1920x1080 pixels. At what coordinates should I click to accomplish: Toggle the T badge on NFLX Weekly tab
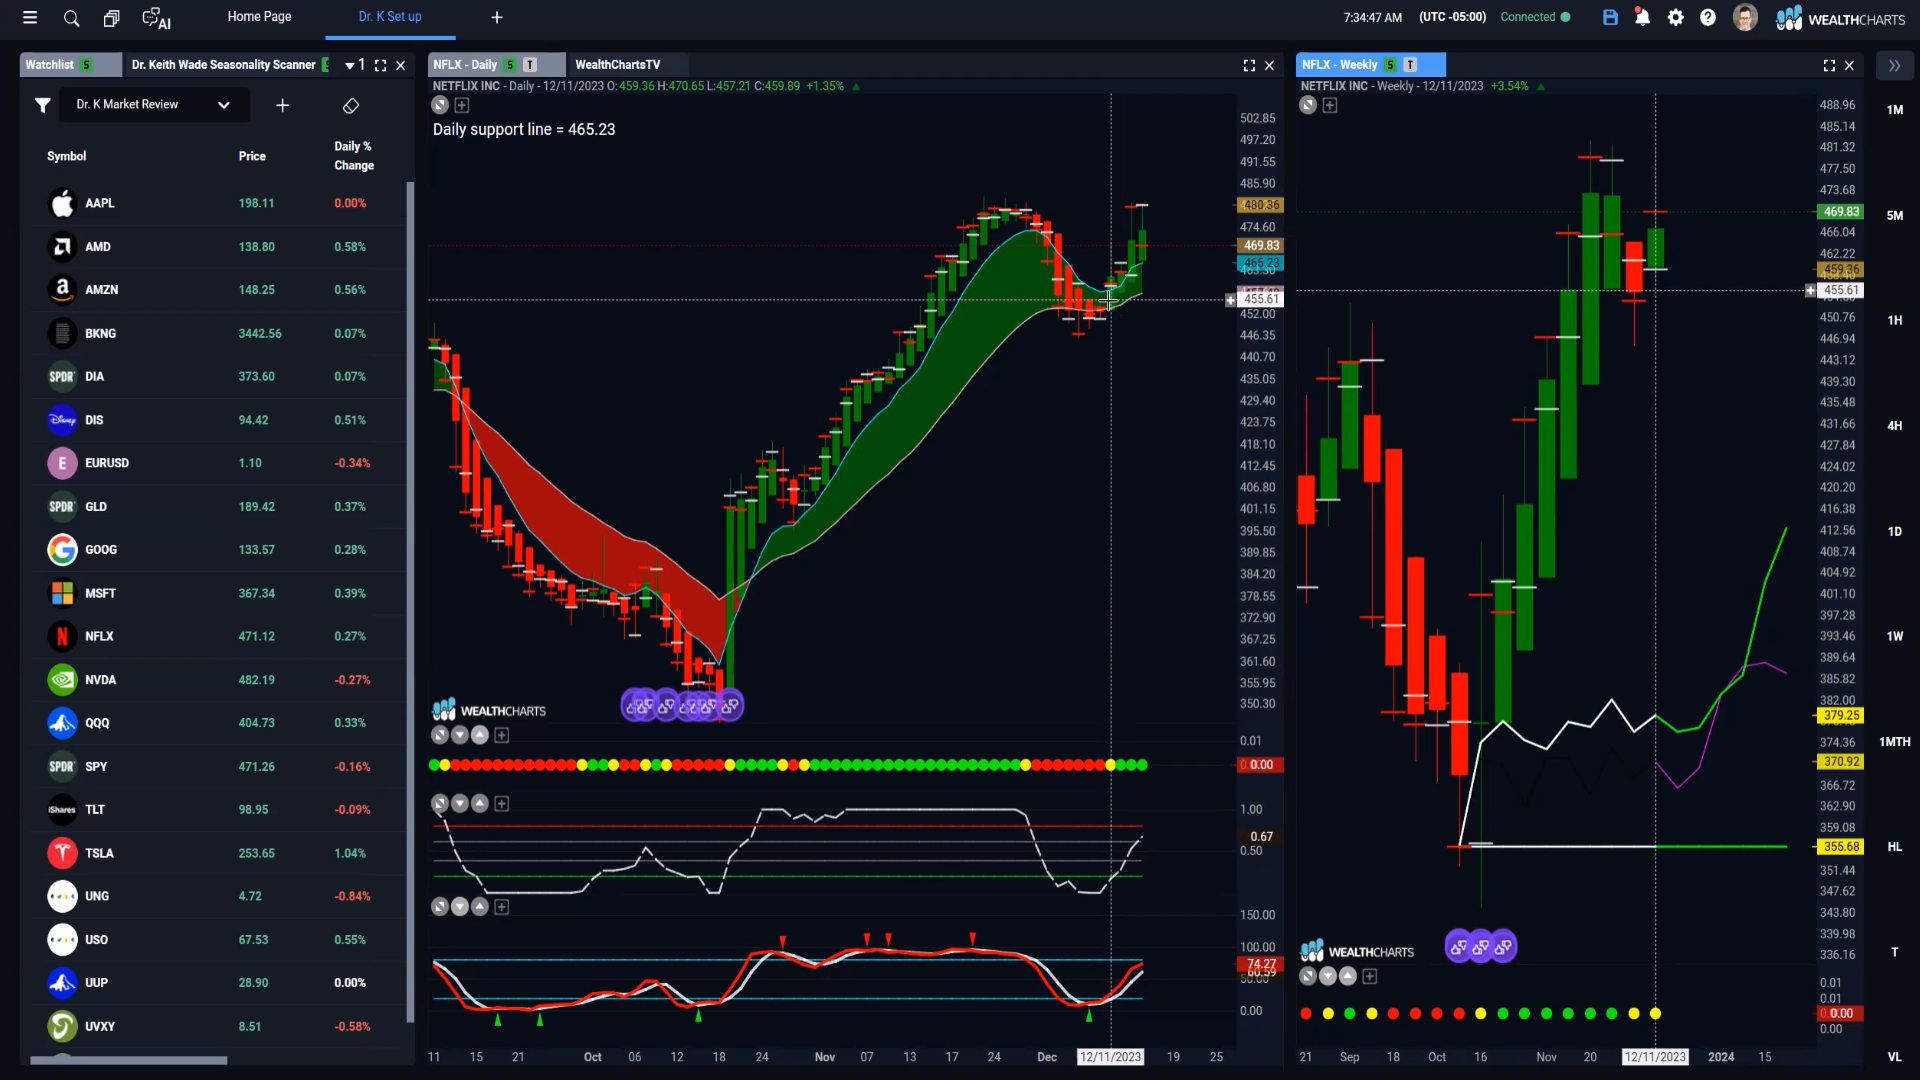pyautogui.click(x=1410, y=65)
